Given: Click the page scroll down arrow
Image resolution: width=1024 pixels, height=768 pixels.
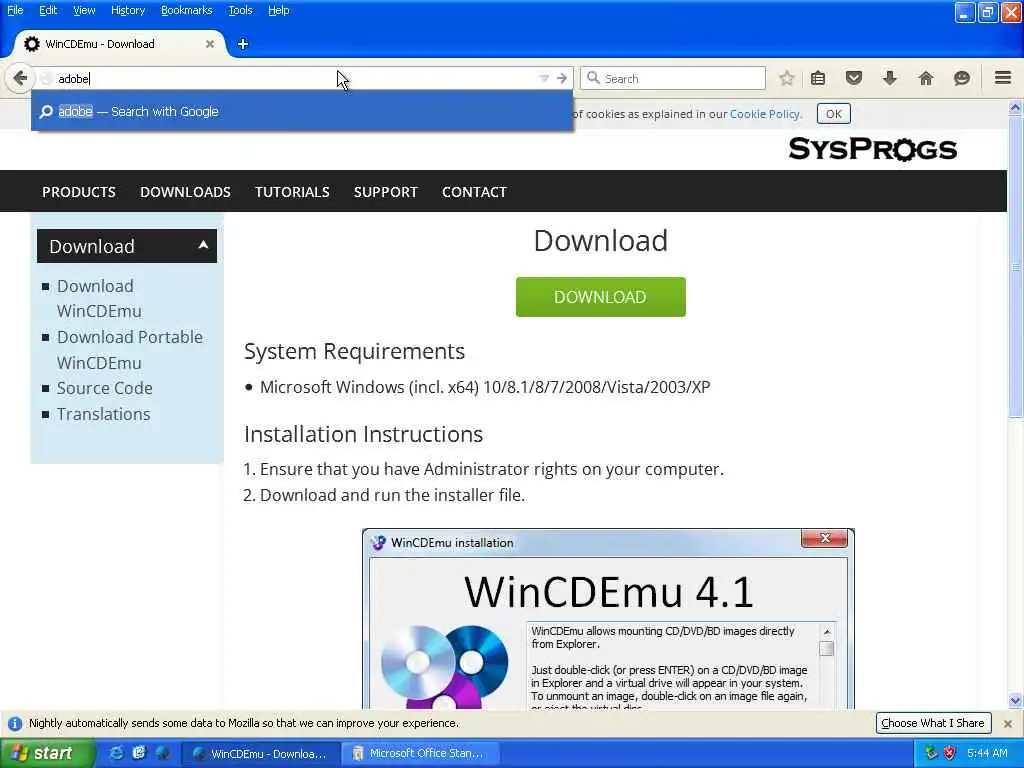Looking at the screenshot, I should 1015,700.
